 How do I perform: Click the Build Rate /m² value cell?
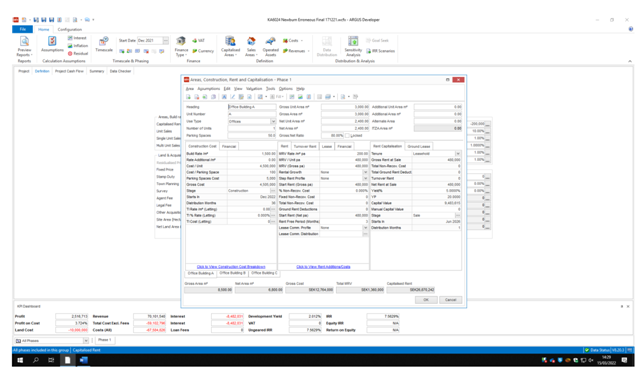click(x=252, y=154)
